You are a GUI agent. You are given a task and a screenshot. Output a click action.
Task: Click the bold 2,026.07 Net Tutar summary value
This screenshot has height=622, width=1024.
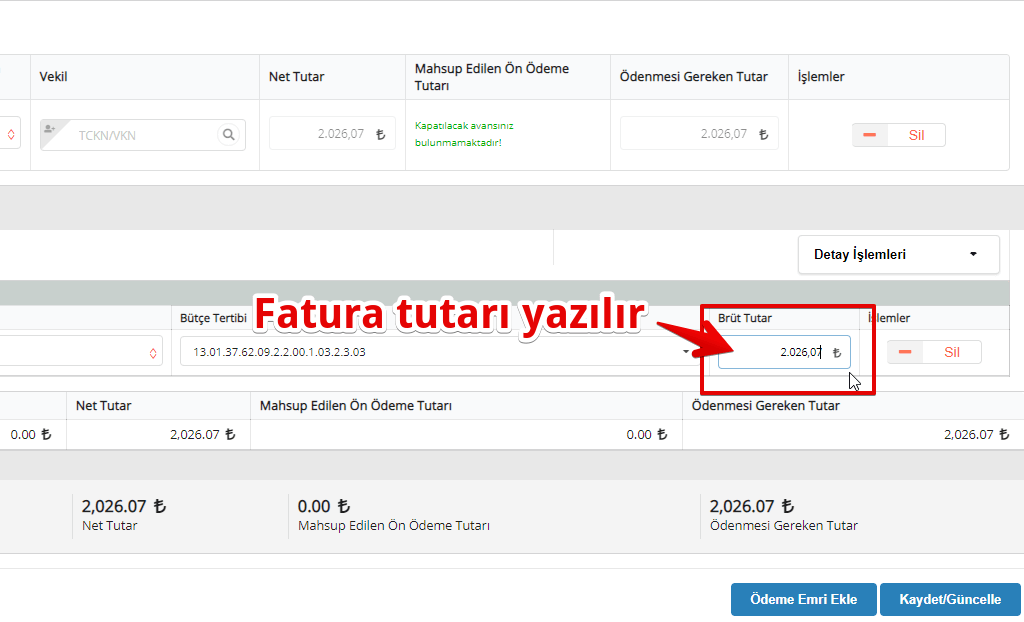pyautogui.click(x=123, y=506)
